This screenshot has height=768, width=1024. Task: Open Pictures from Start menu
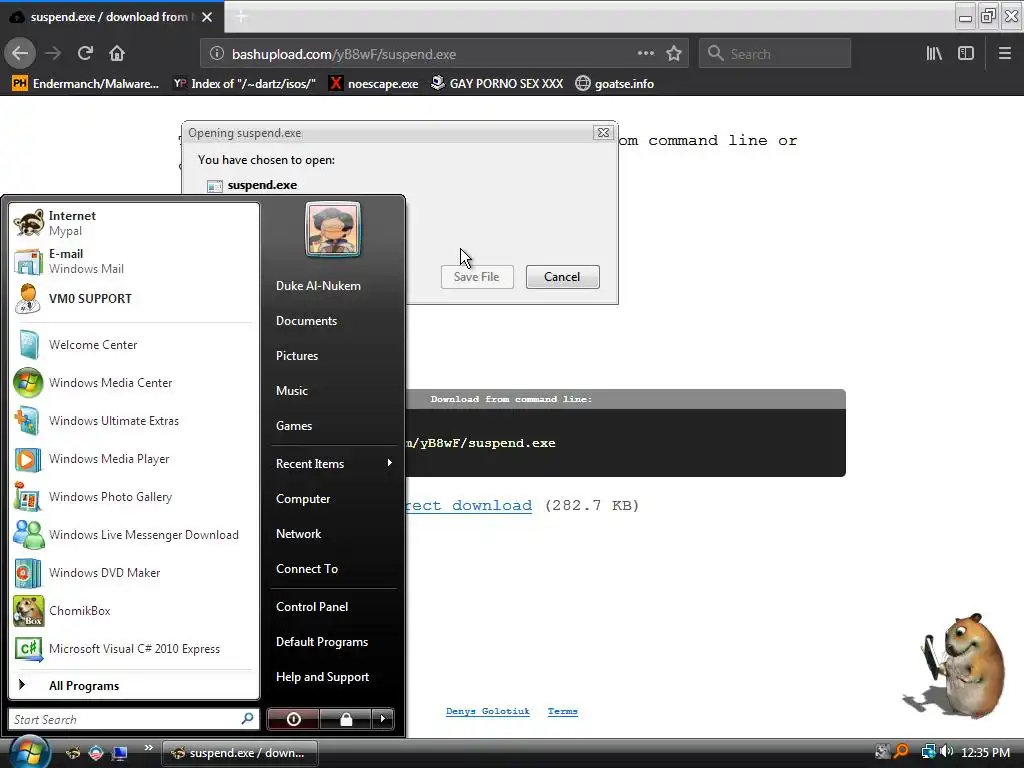click(333, 356)
